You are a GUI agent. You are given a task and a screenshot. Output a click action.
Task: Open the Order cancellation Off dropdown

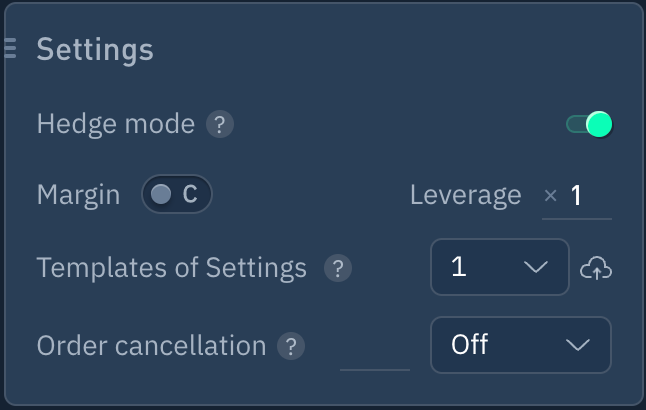tap(520, 345)
